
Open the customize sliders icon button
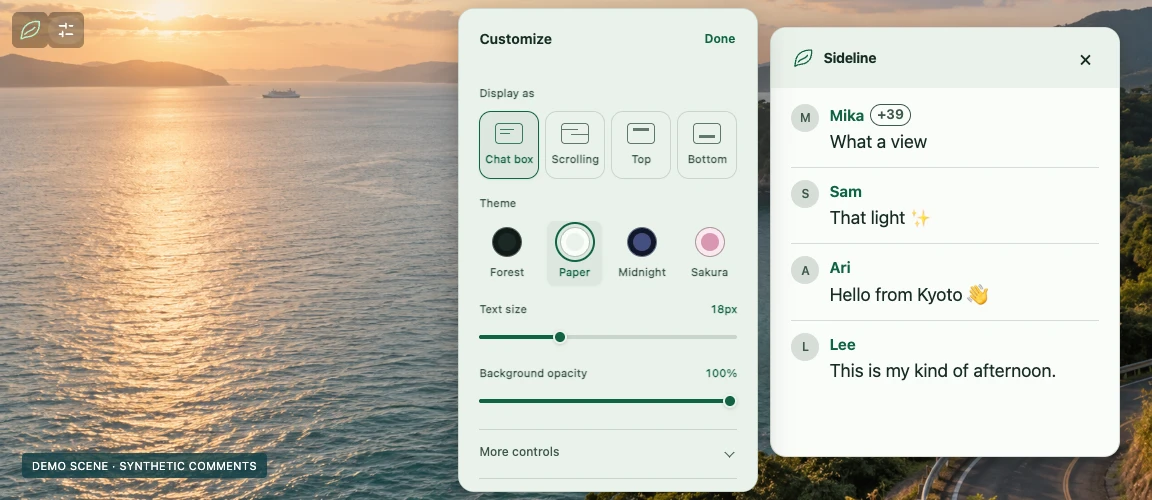pyautogui.click(x=66, y=30)
